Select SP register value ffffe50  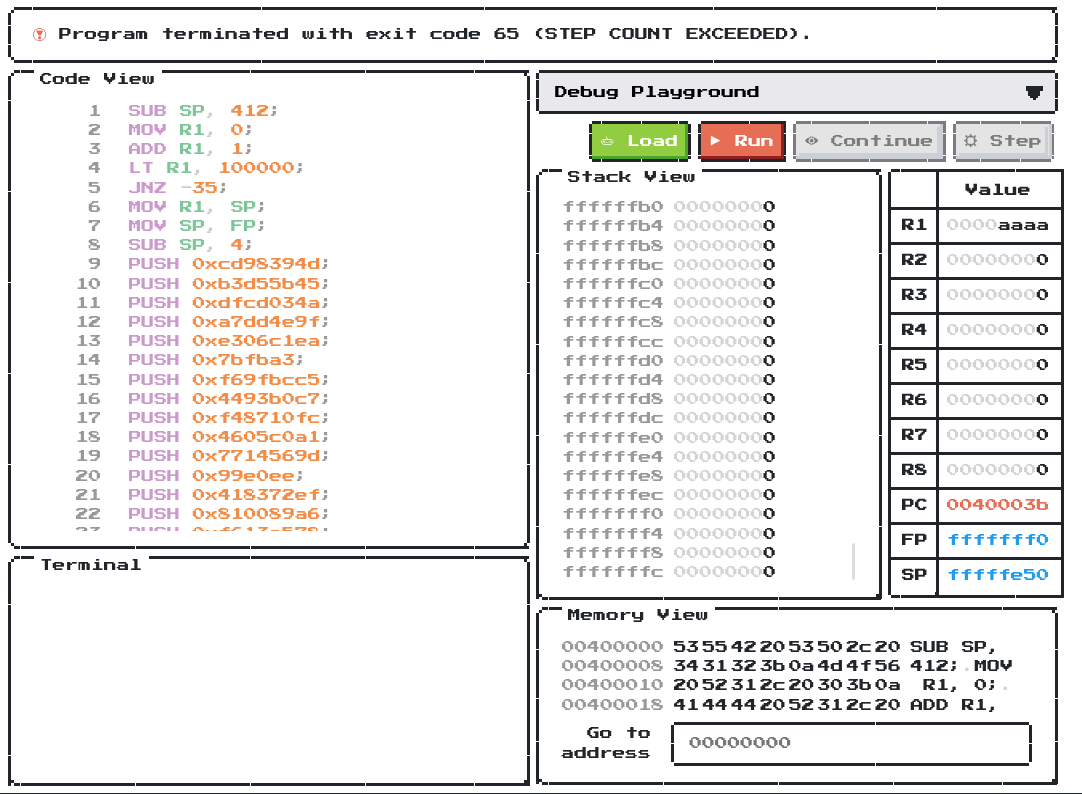point(998,575)
